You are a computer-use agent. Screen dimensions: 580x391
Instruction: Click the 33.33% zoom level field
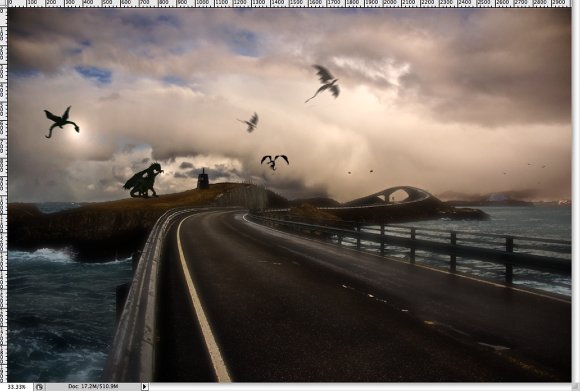(17, 387)
